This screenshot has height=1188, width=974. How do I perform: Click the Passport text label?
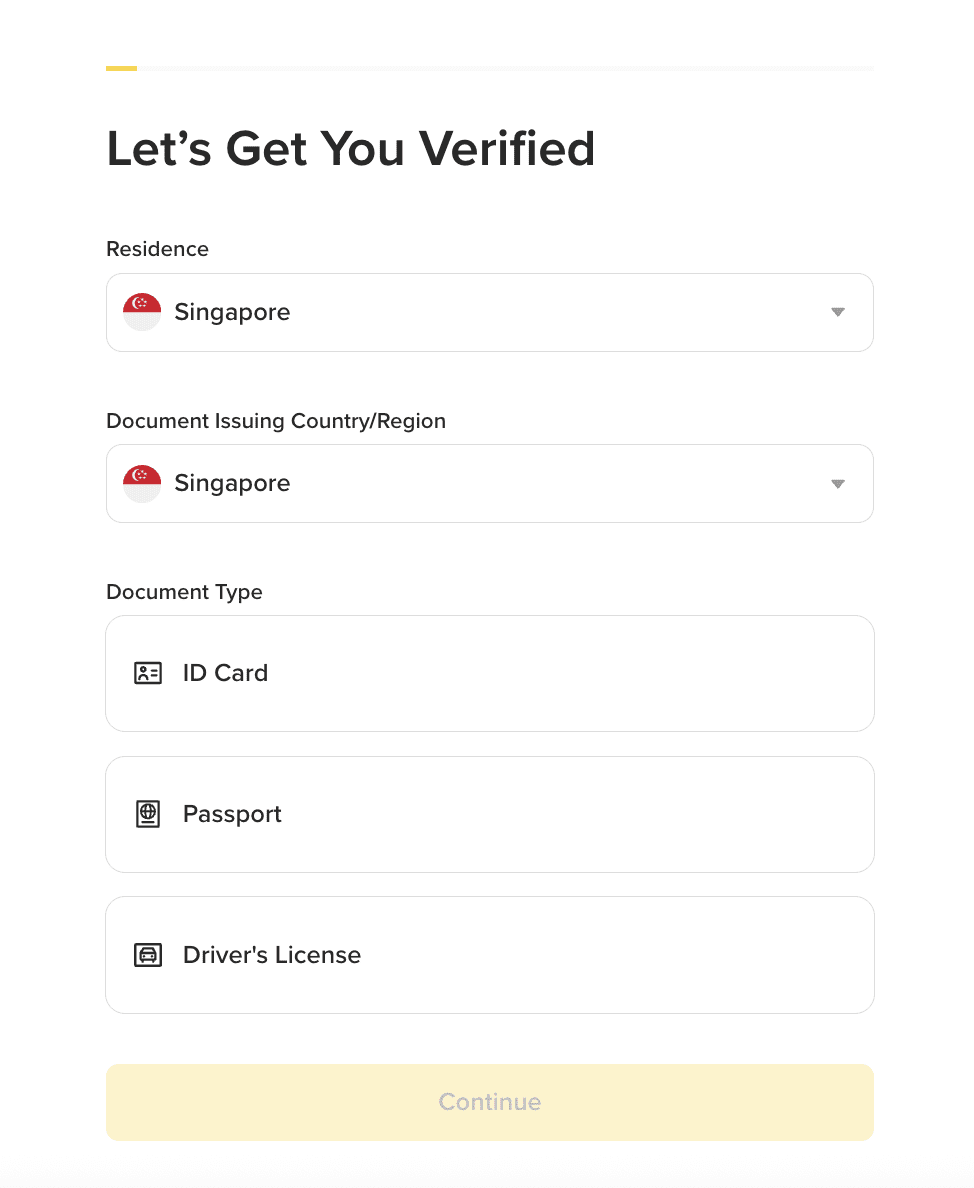232,814
